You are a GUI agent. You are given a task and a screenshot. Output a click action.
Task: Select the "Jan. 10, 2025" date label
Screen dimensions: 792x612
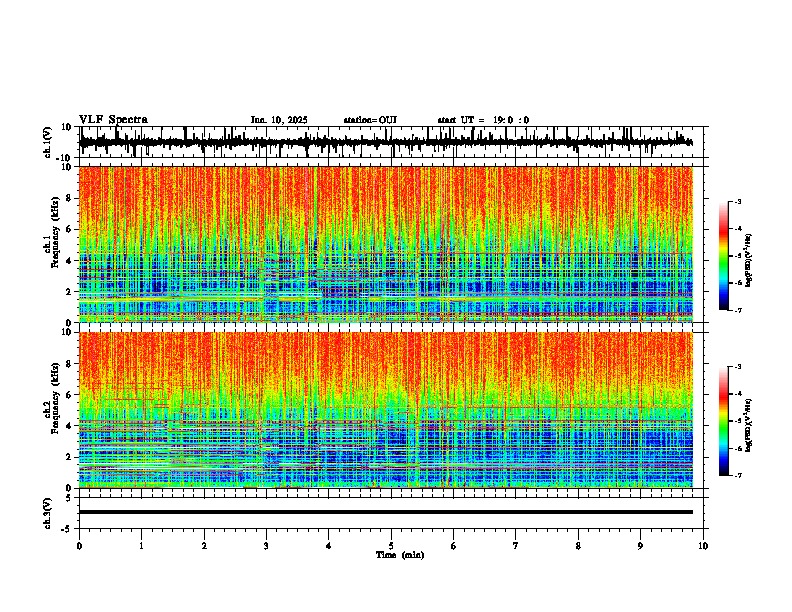click(279, 120)
